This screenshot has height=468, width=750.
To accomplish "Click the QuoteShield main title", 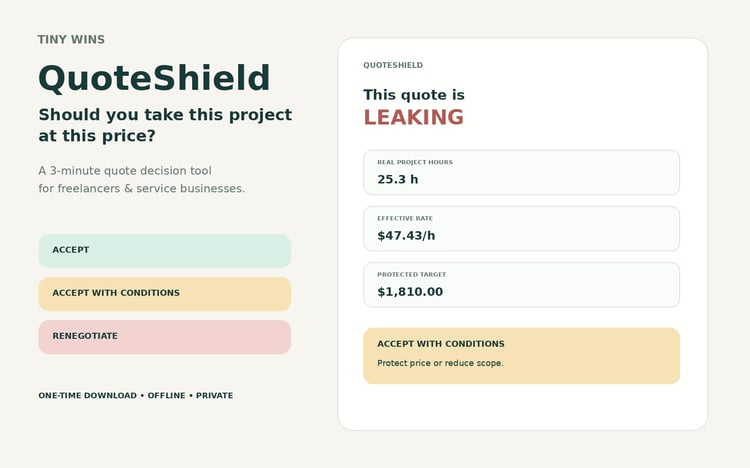I will click(154, 78).
